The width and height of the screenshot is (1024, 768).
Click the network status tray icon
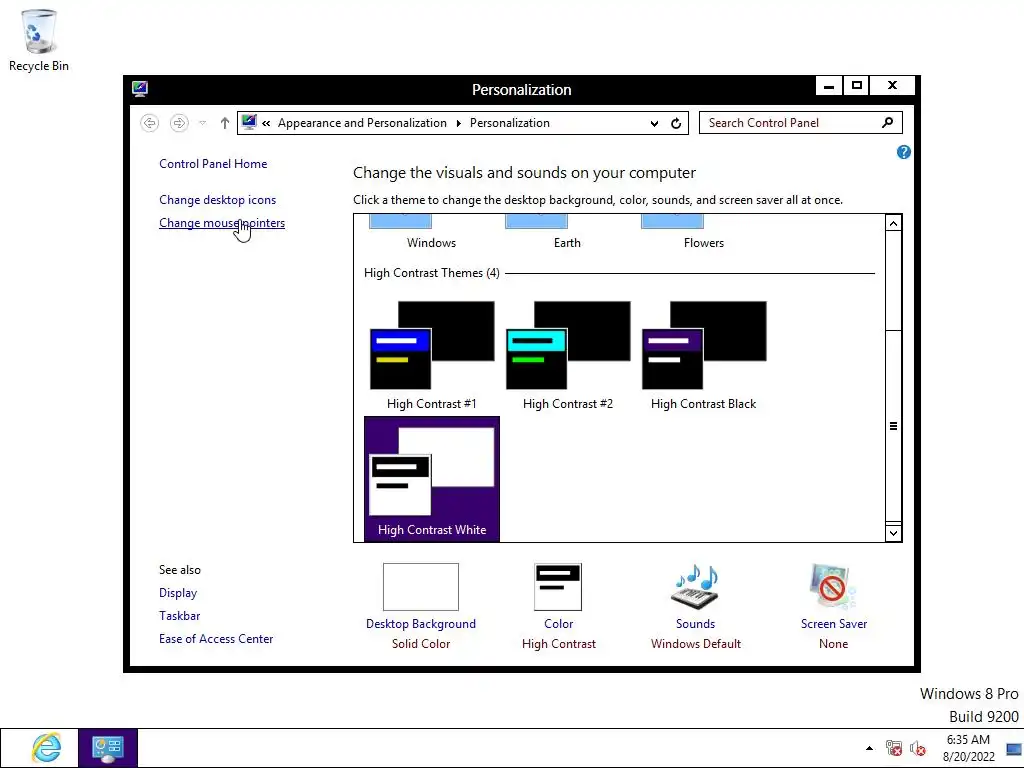(893, 748)
